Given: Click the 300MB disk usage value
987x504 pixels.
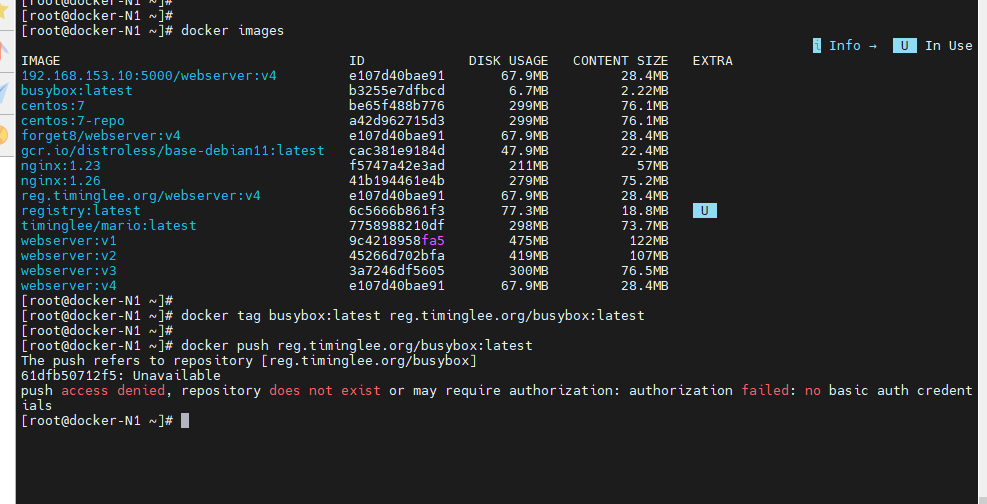Looking at the screenshot, I should click(529, 271).
